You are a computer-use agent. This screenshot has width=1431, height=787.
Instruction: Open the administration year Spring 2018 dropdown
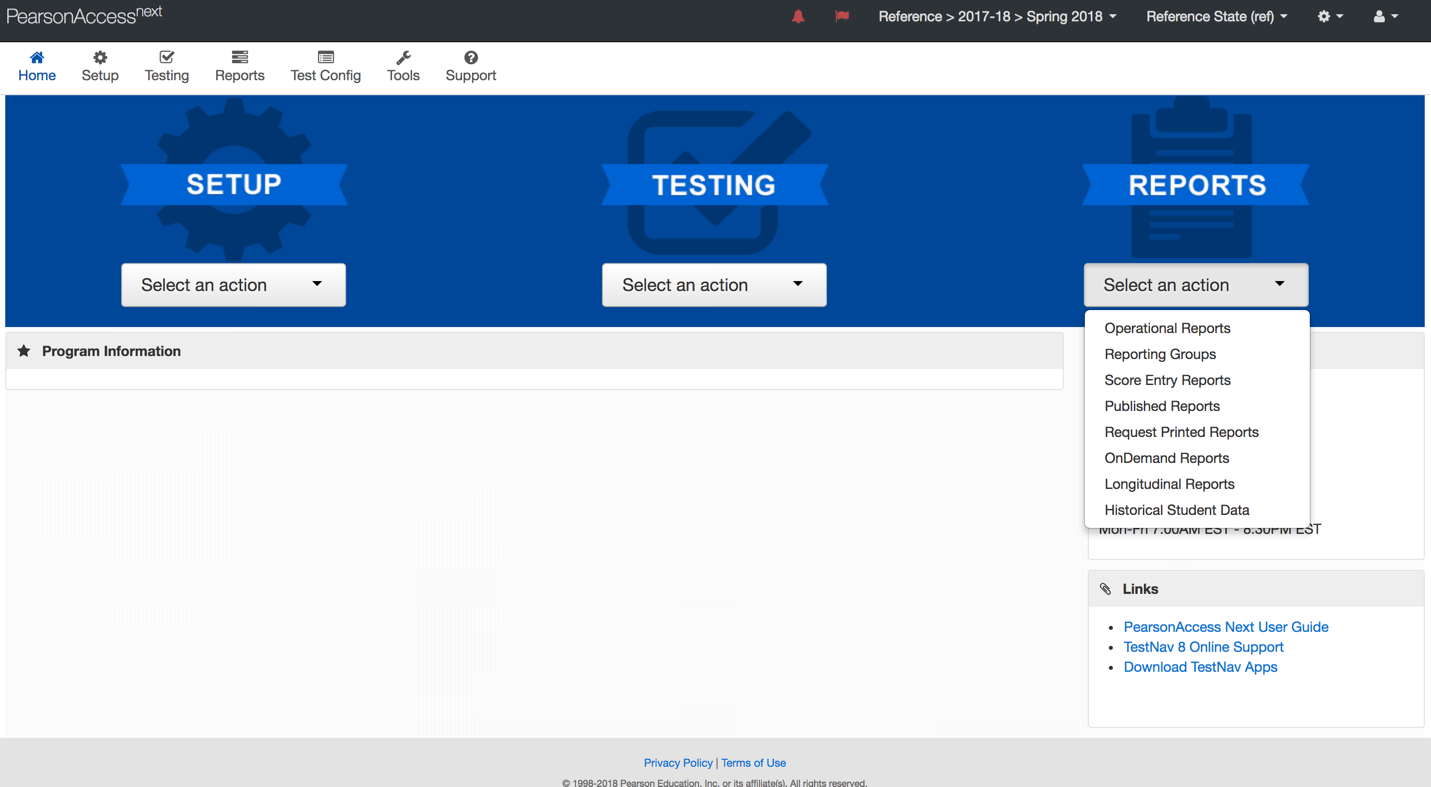[x=997, y=17]
